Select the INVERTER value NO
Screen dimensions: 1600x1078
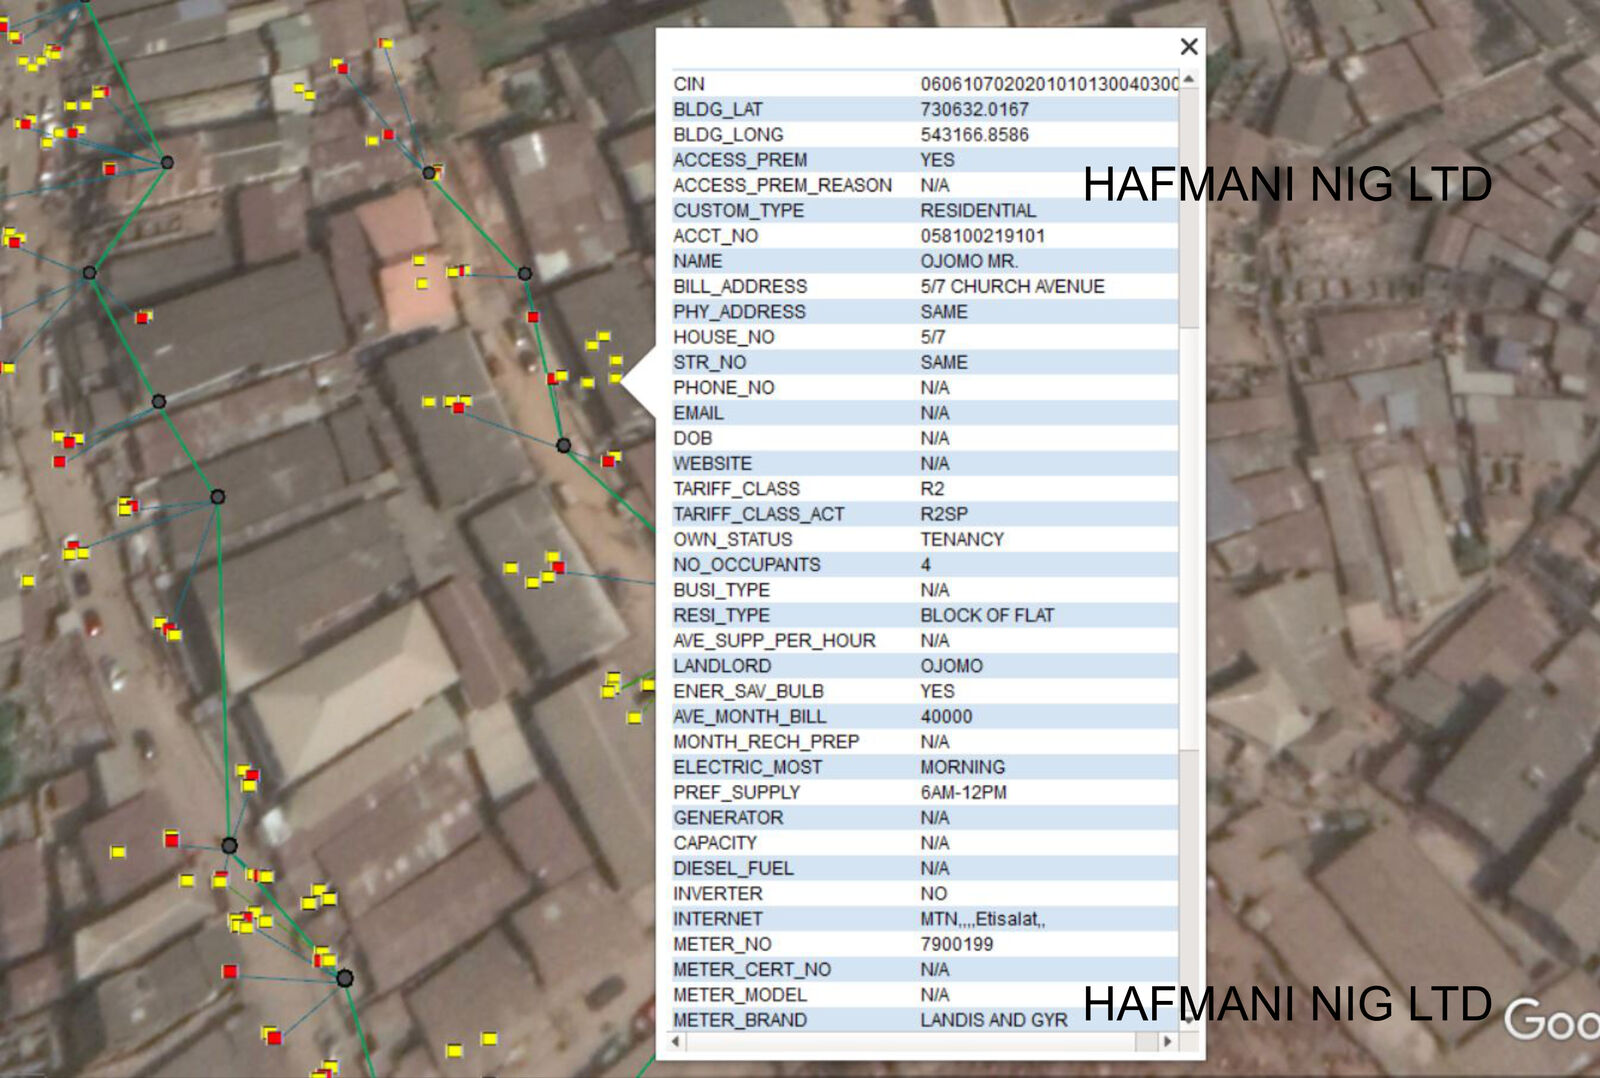[x=933, y=894]
